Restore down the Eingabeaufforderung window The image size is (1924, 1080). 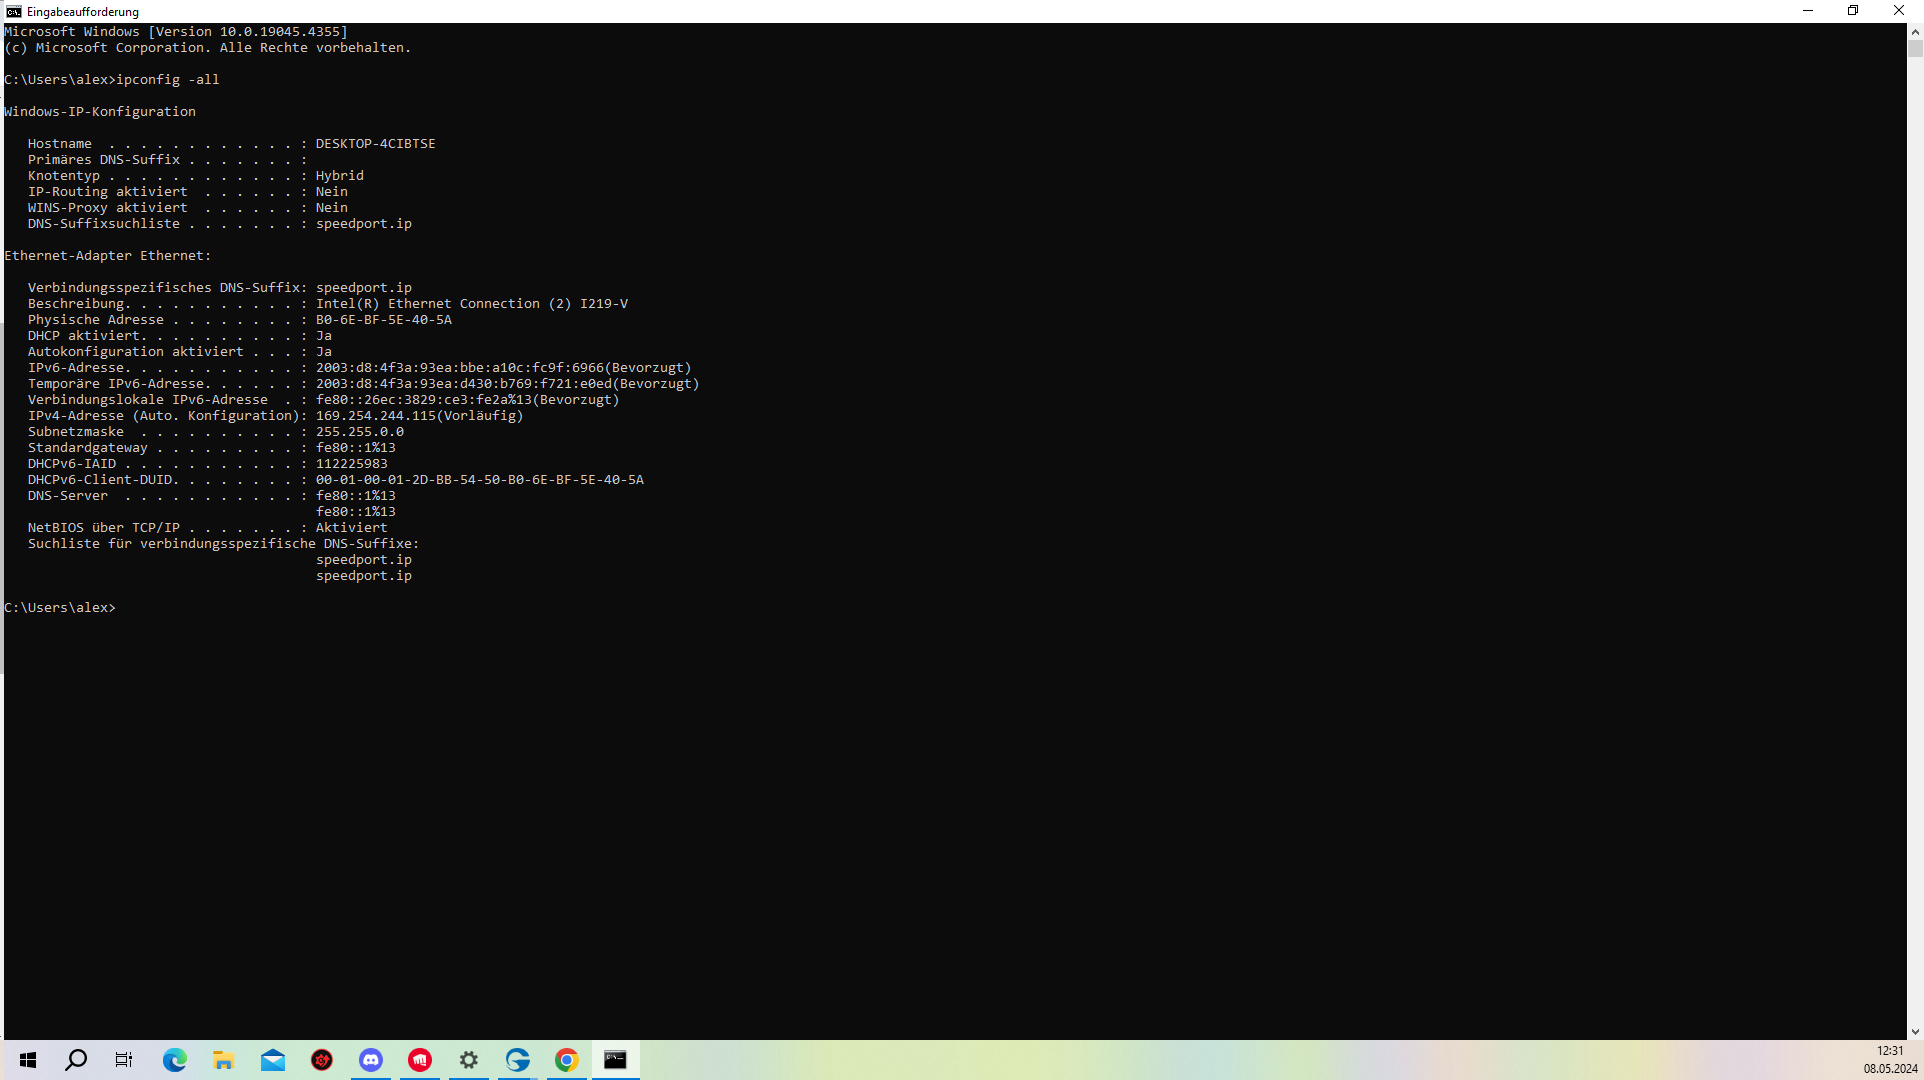click(x=1852, y=11)
